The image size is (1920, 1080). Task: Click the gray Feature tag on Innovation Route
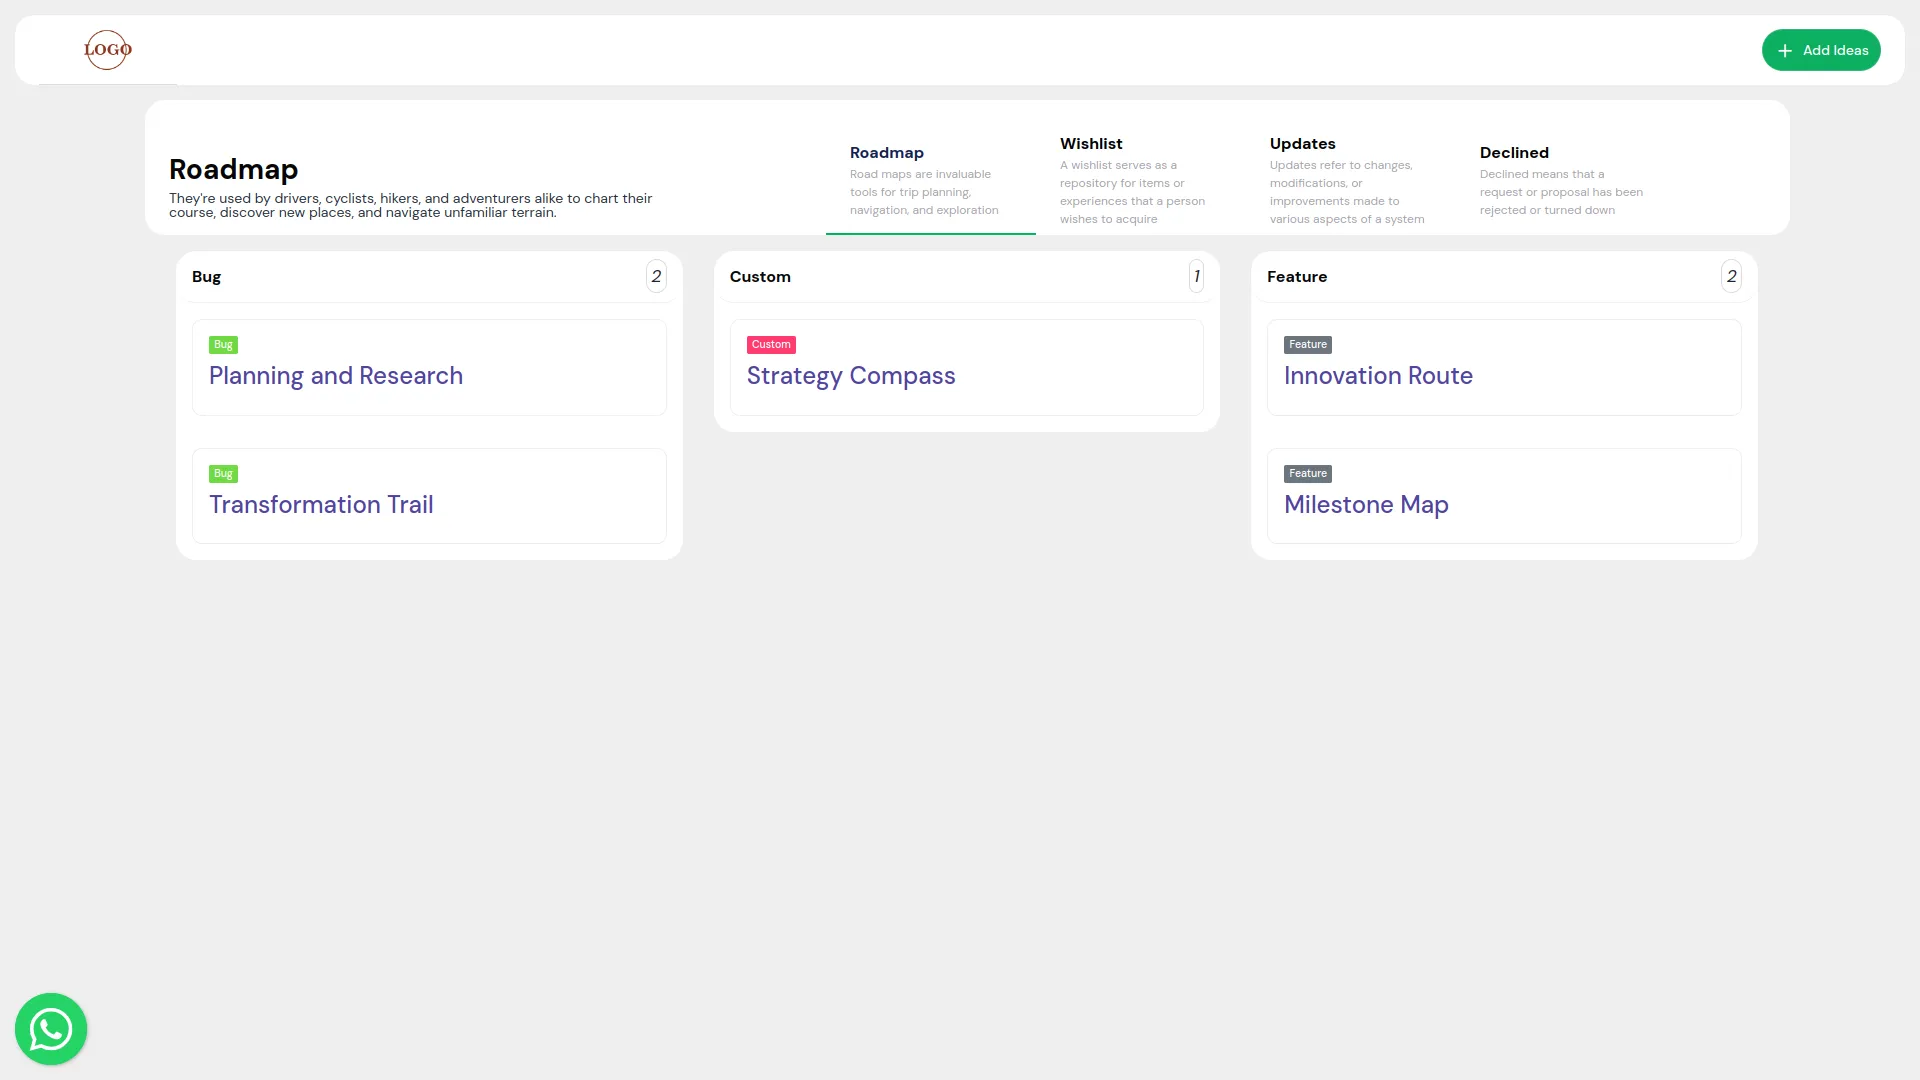click(1307, 344)
